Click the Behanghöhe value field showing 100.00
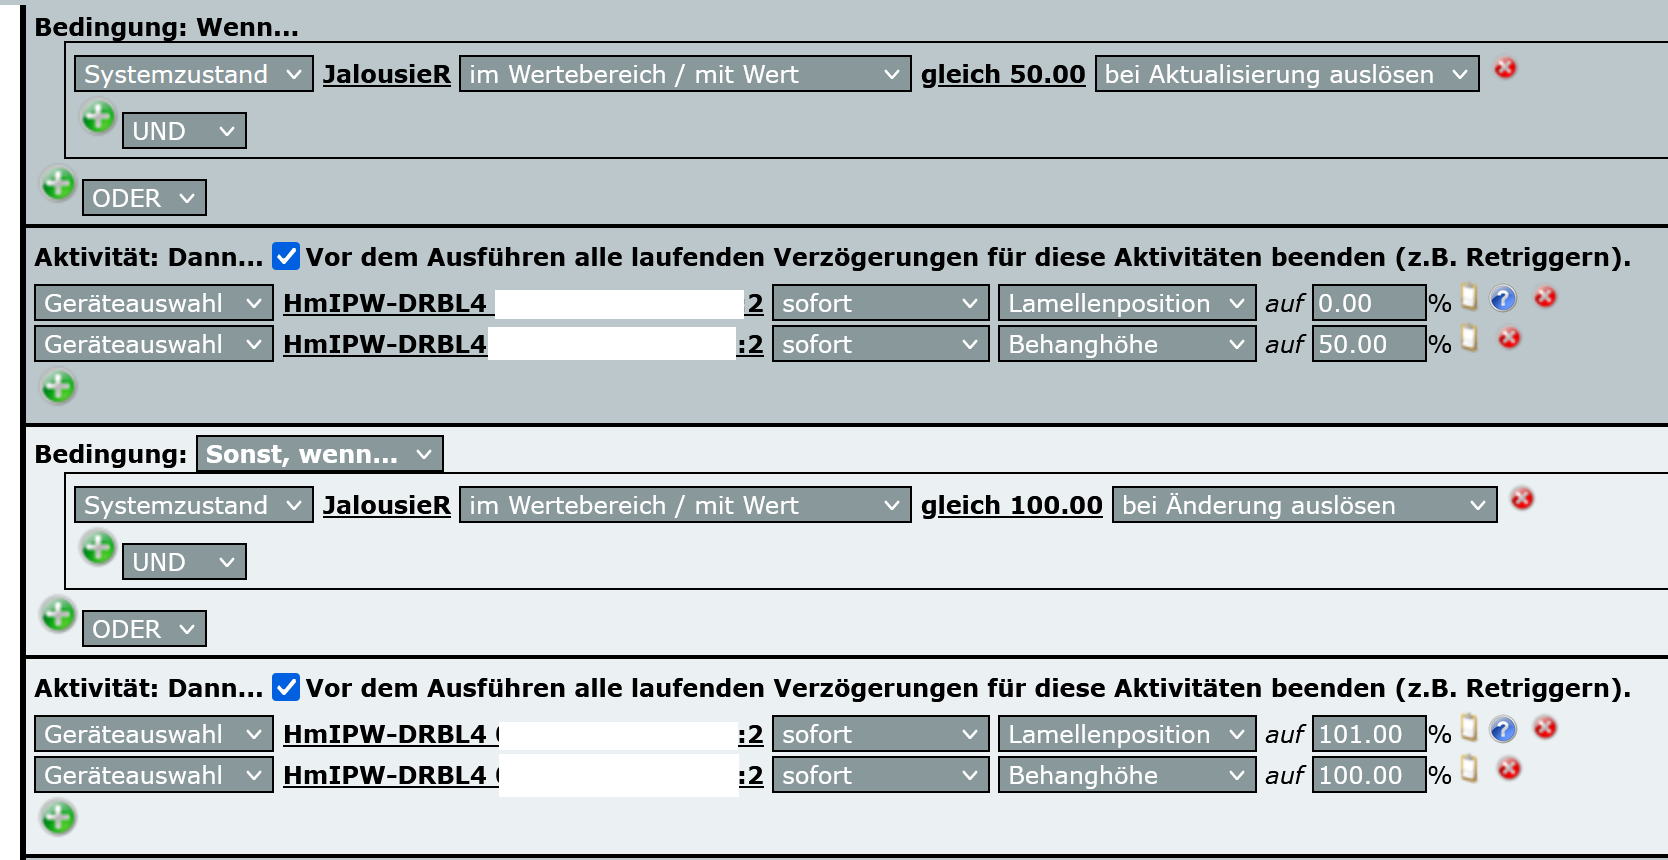This screenshot has height=860, width=1668. click(1369, 775)
